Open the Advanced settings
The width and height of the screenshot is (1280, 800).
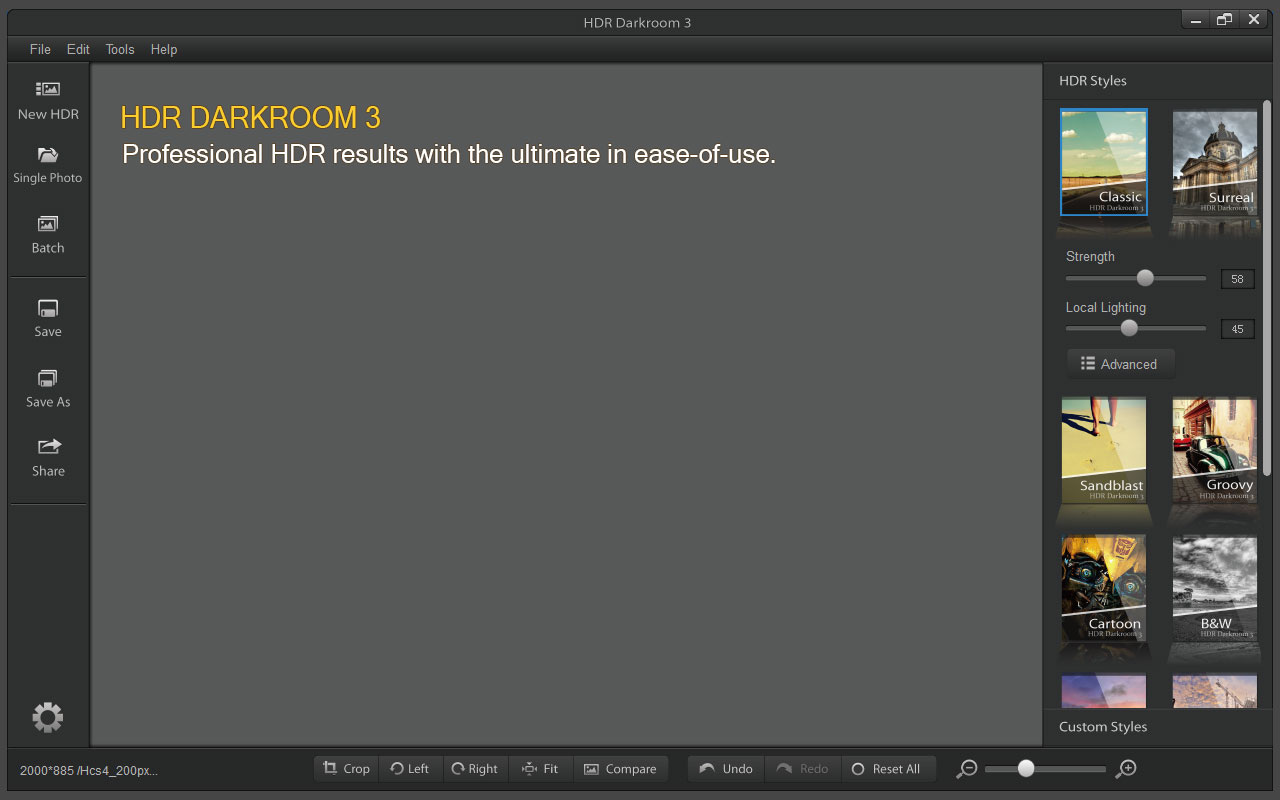click(x=1120, y=364)
